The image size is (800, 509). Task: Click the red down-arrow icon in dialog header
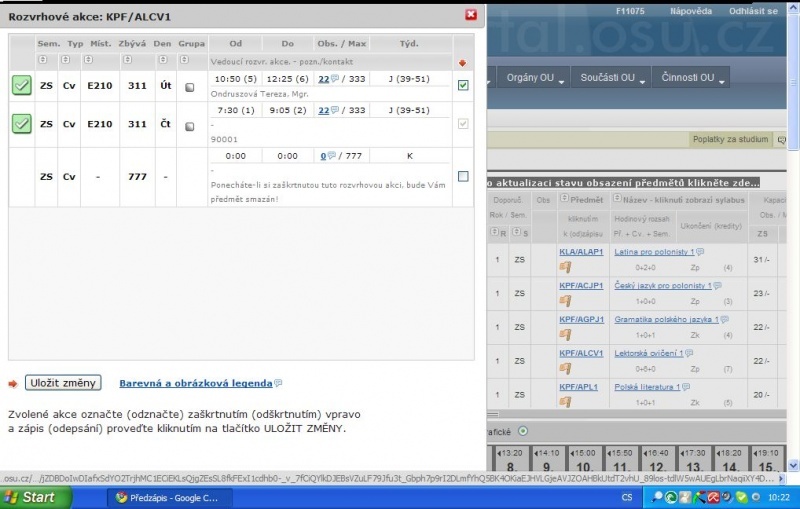pyautogui.click(x=462, y=63)
